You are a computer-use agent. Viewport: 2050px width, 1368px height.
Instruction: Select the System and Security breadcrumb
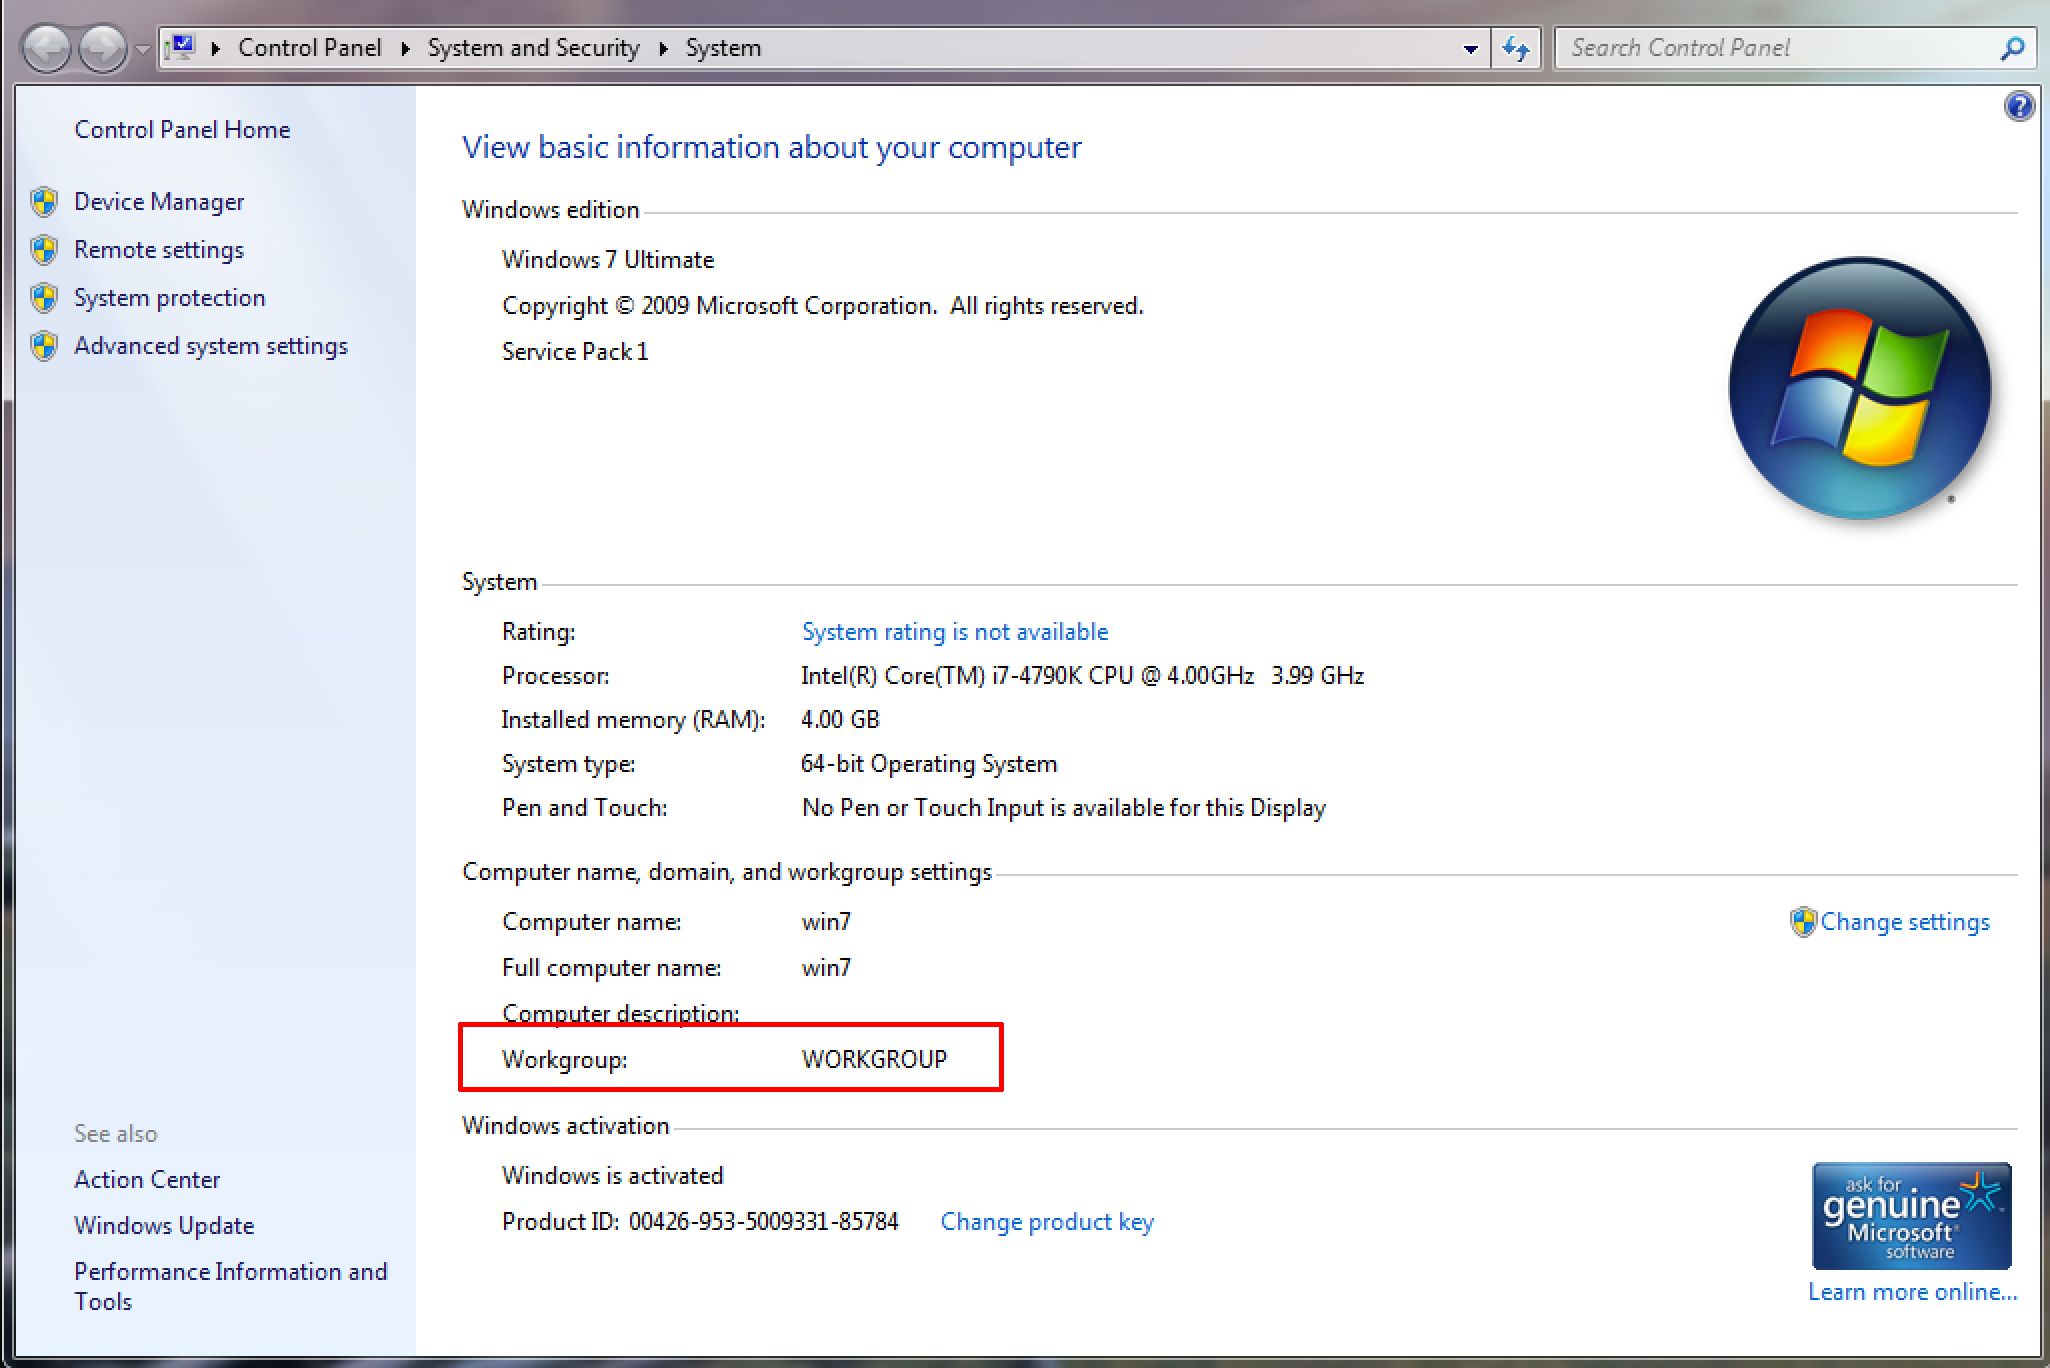533,48
